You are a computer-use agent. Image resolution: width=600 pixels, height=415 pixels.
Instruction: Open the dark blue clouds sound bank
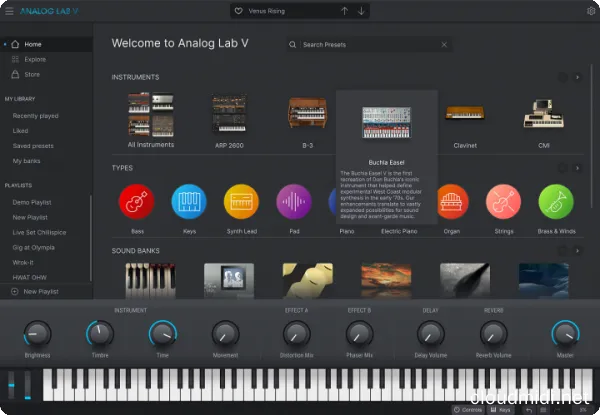544,280
